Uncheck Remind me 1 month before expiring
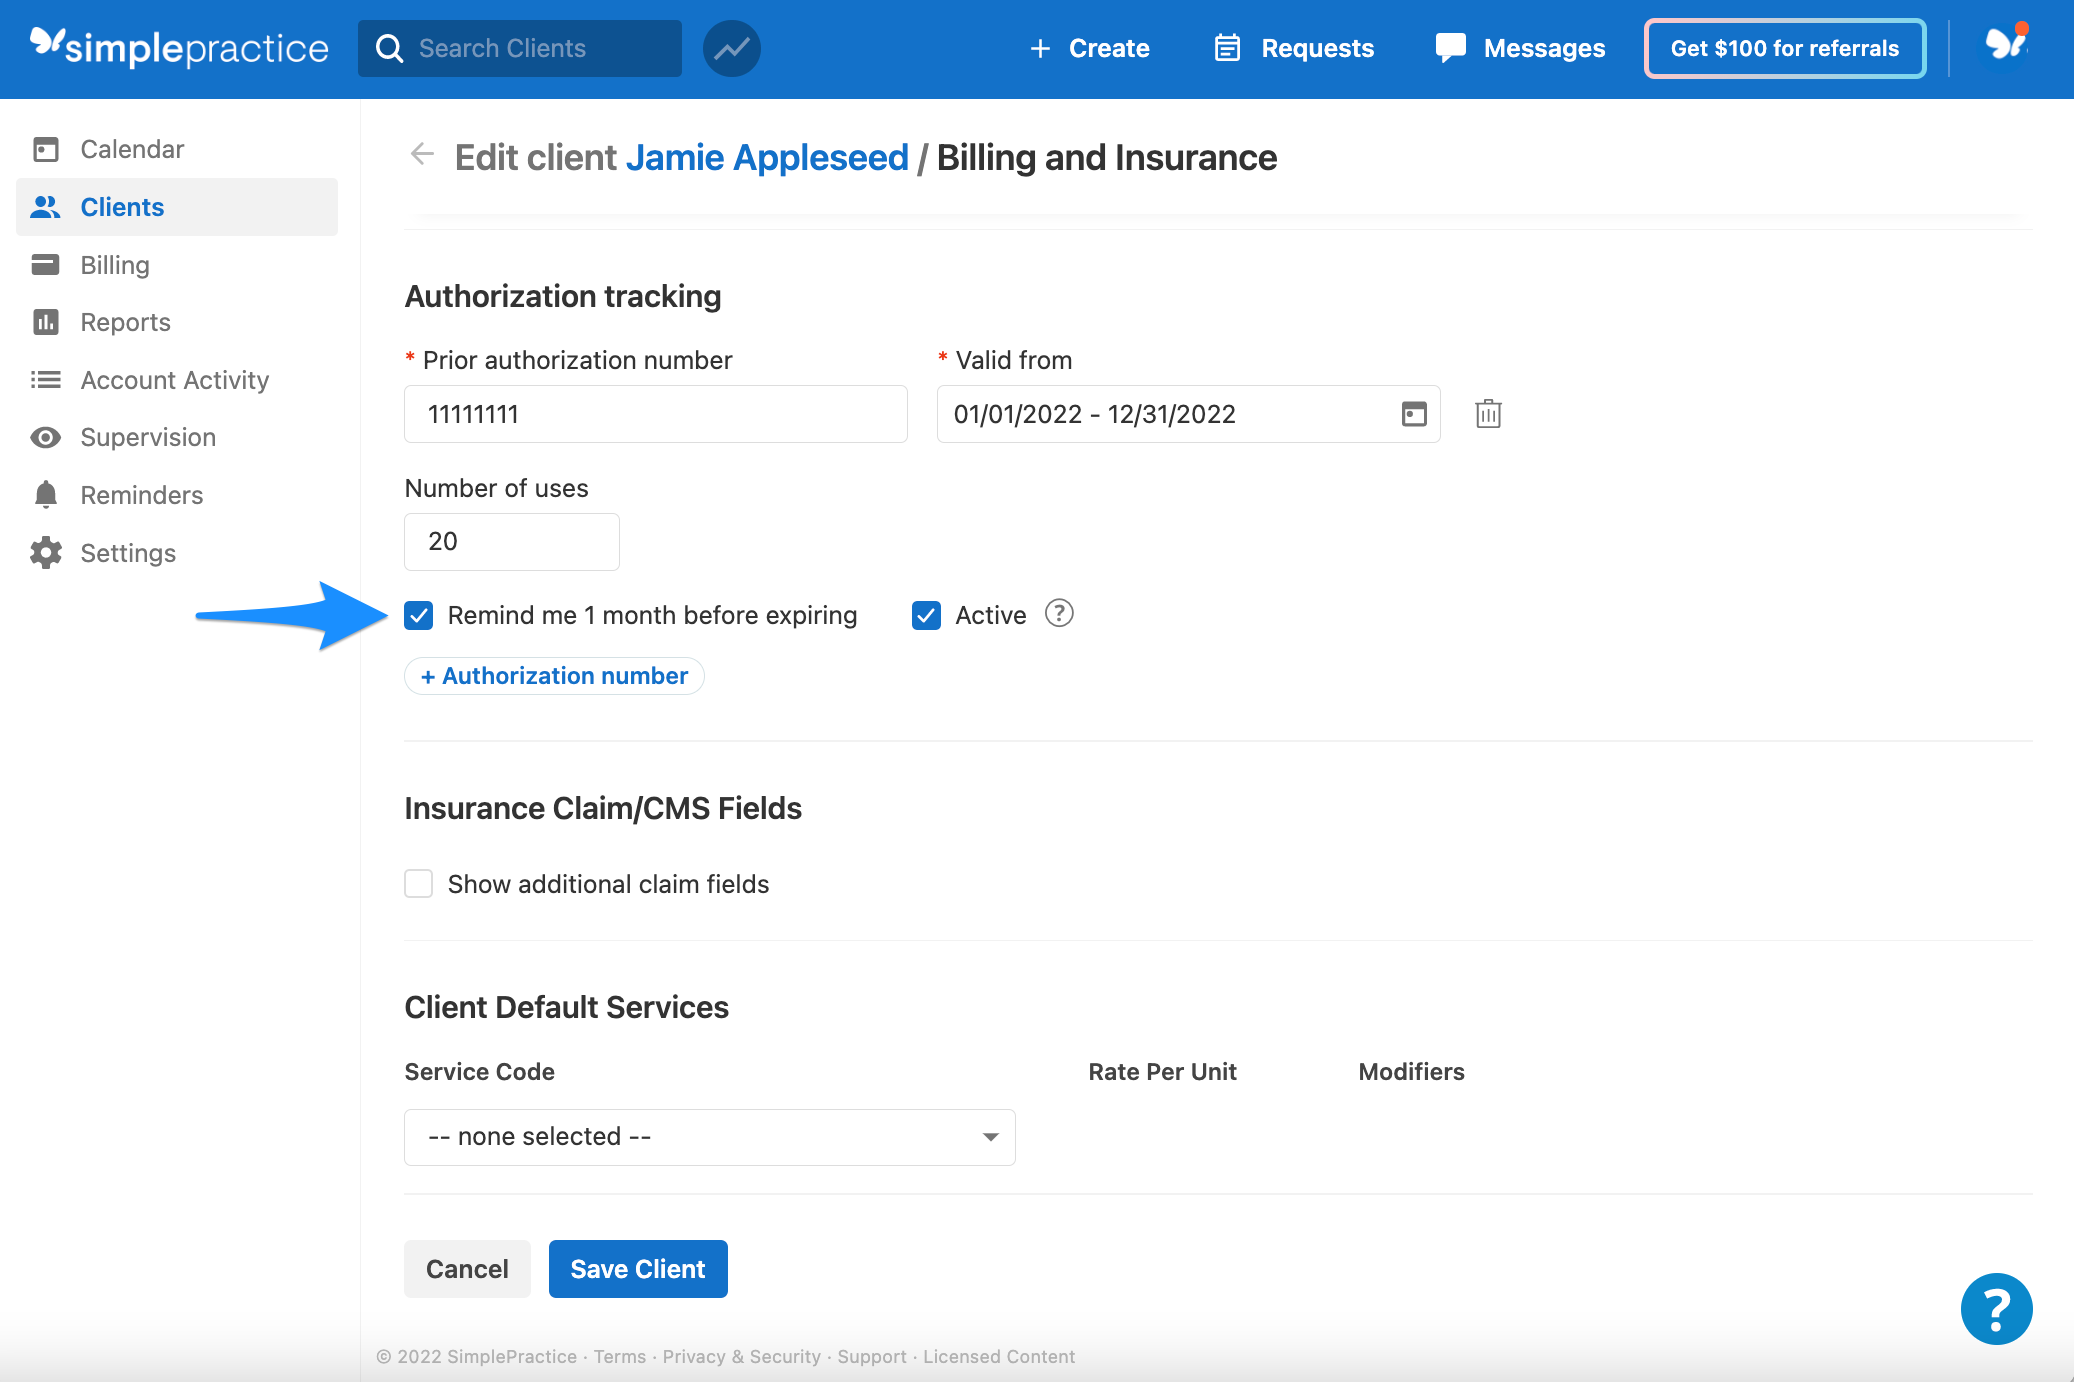2074x1382 pixels. [x=418, y=615]
